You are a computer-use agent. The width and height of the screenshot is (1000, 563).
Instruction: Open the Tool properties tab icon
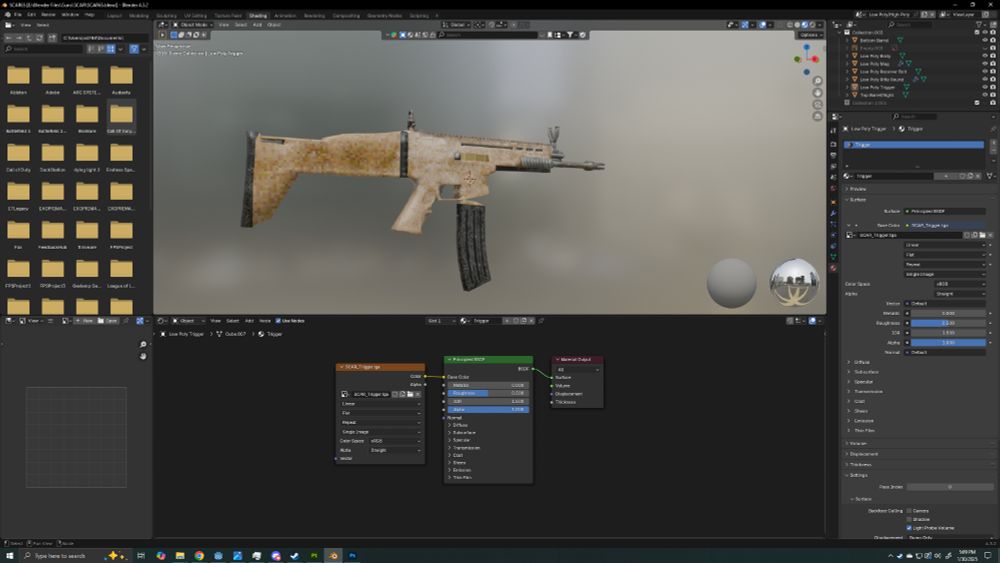833,131
